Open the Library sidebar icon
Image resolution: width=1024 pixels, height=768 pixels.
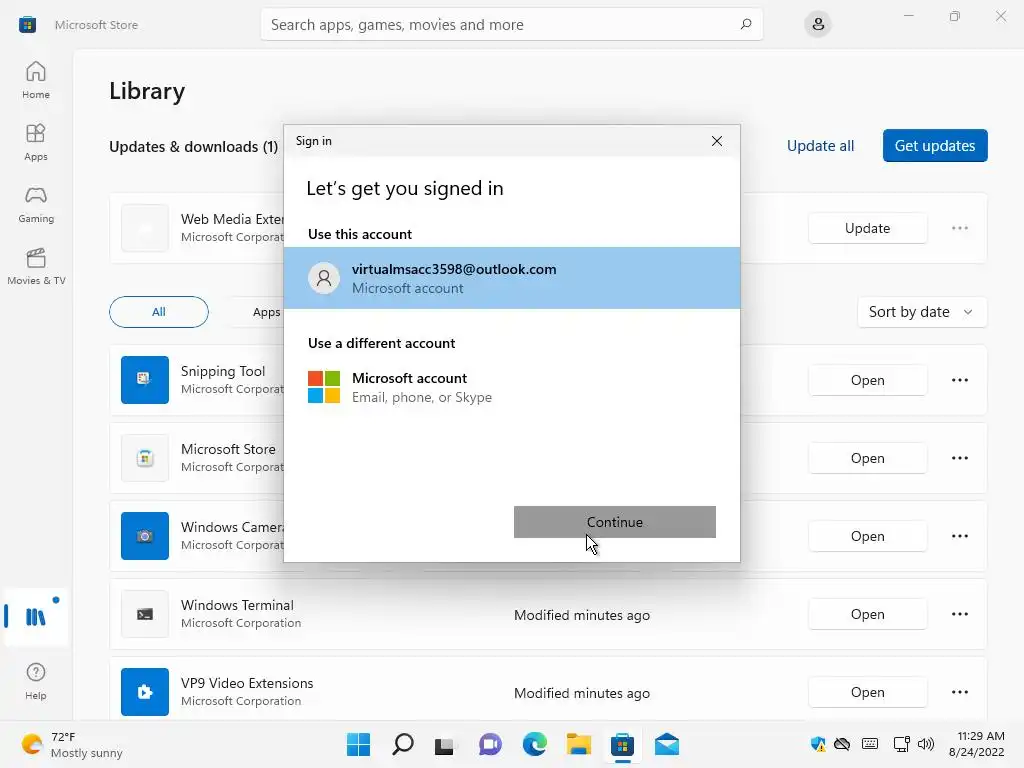[x=36, y=616]
